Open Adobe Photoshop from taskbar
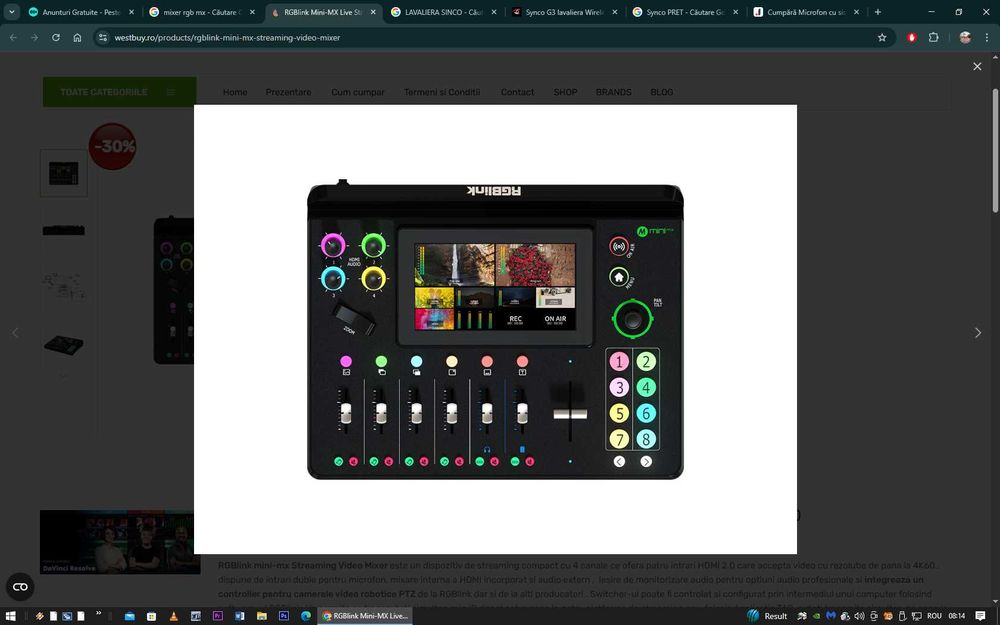The image size is (1000, 625). click(284, 616)
